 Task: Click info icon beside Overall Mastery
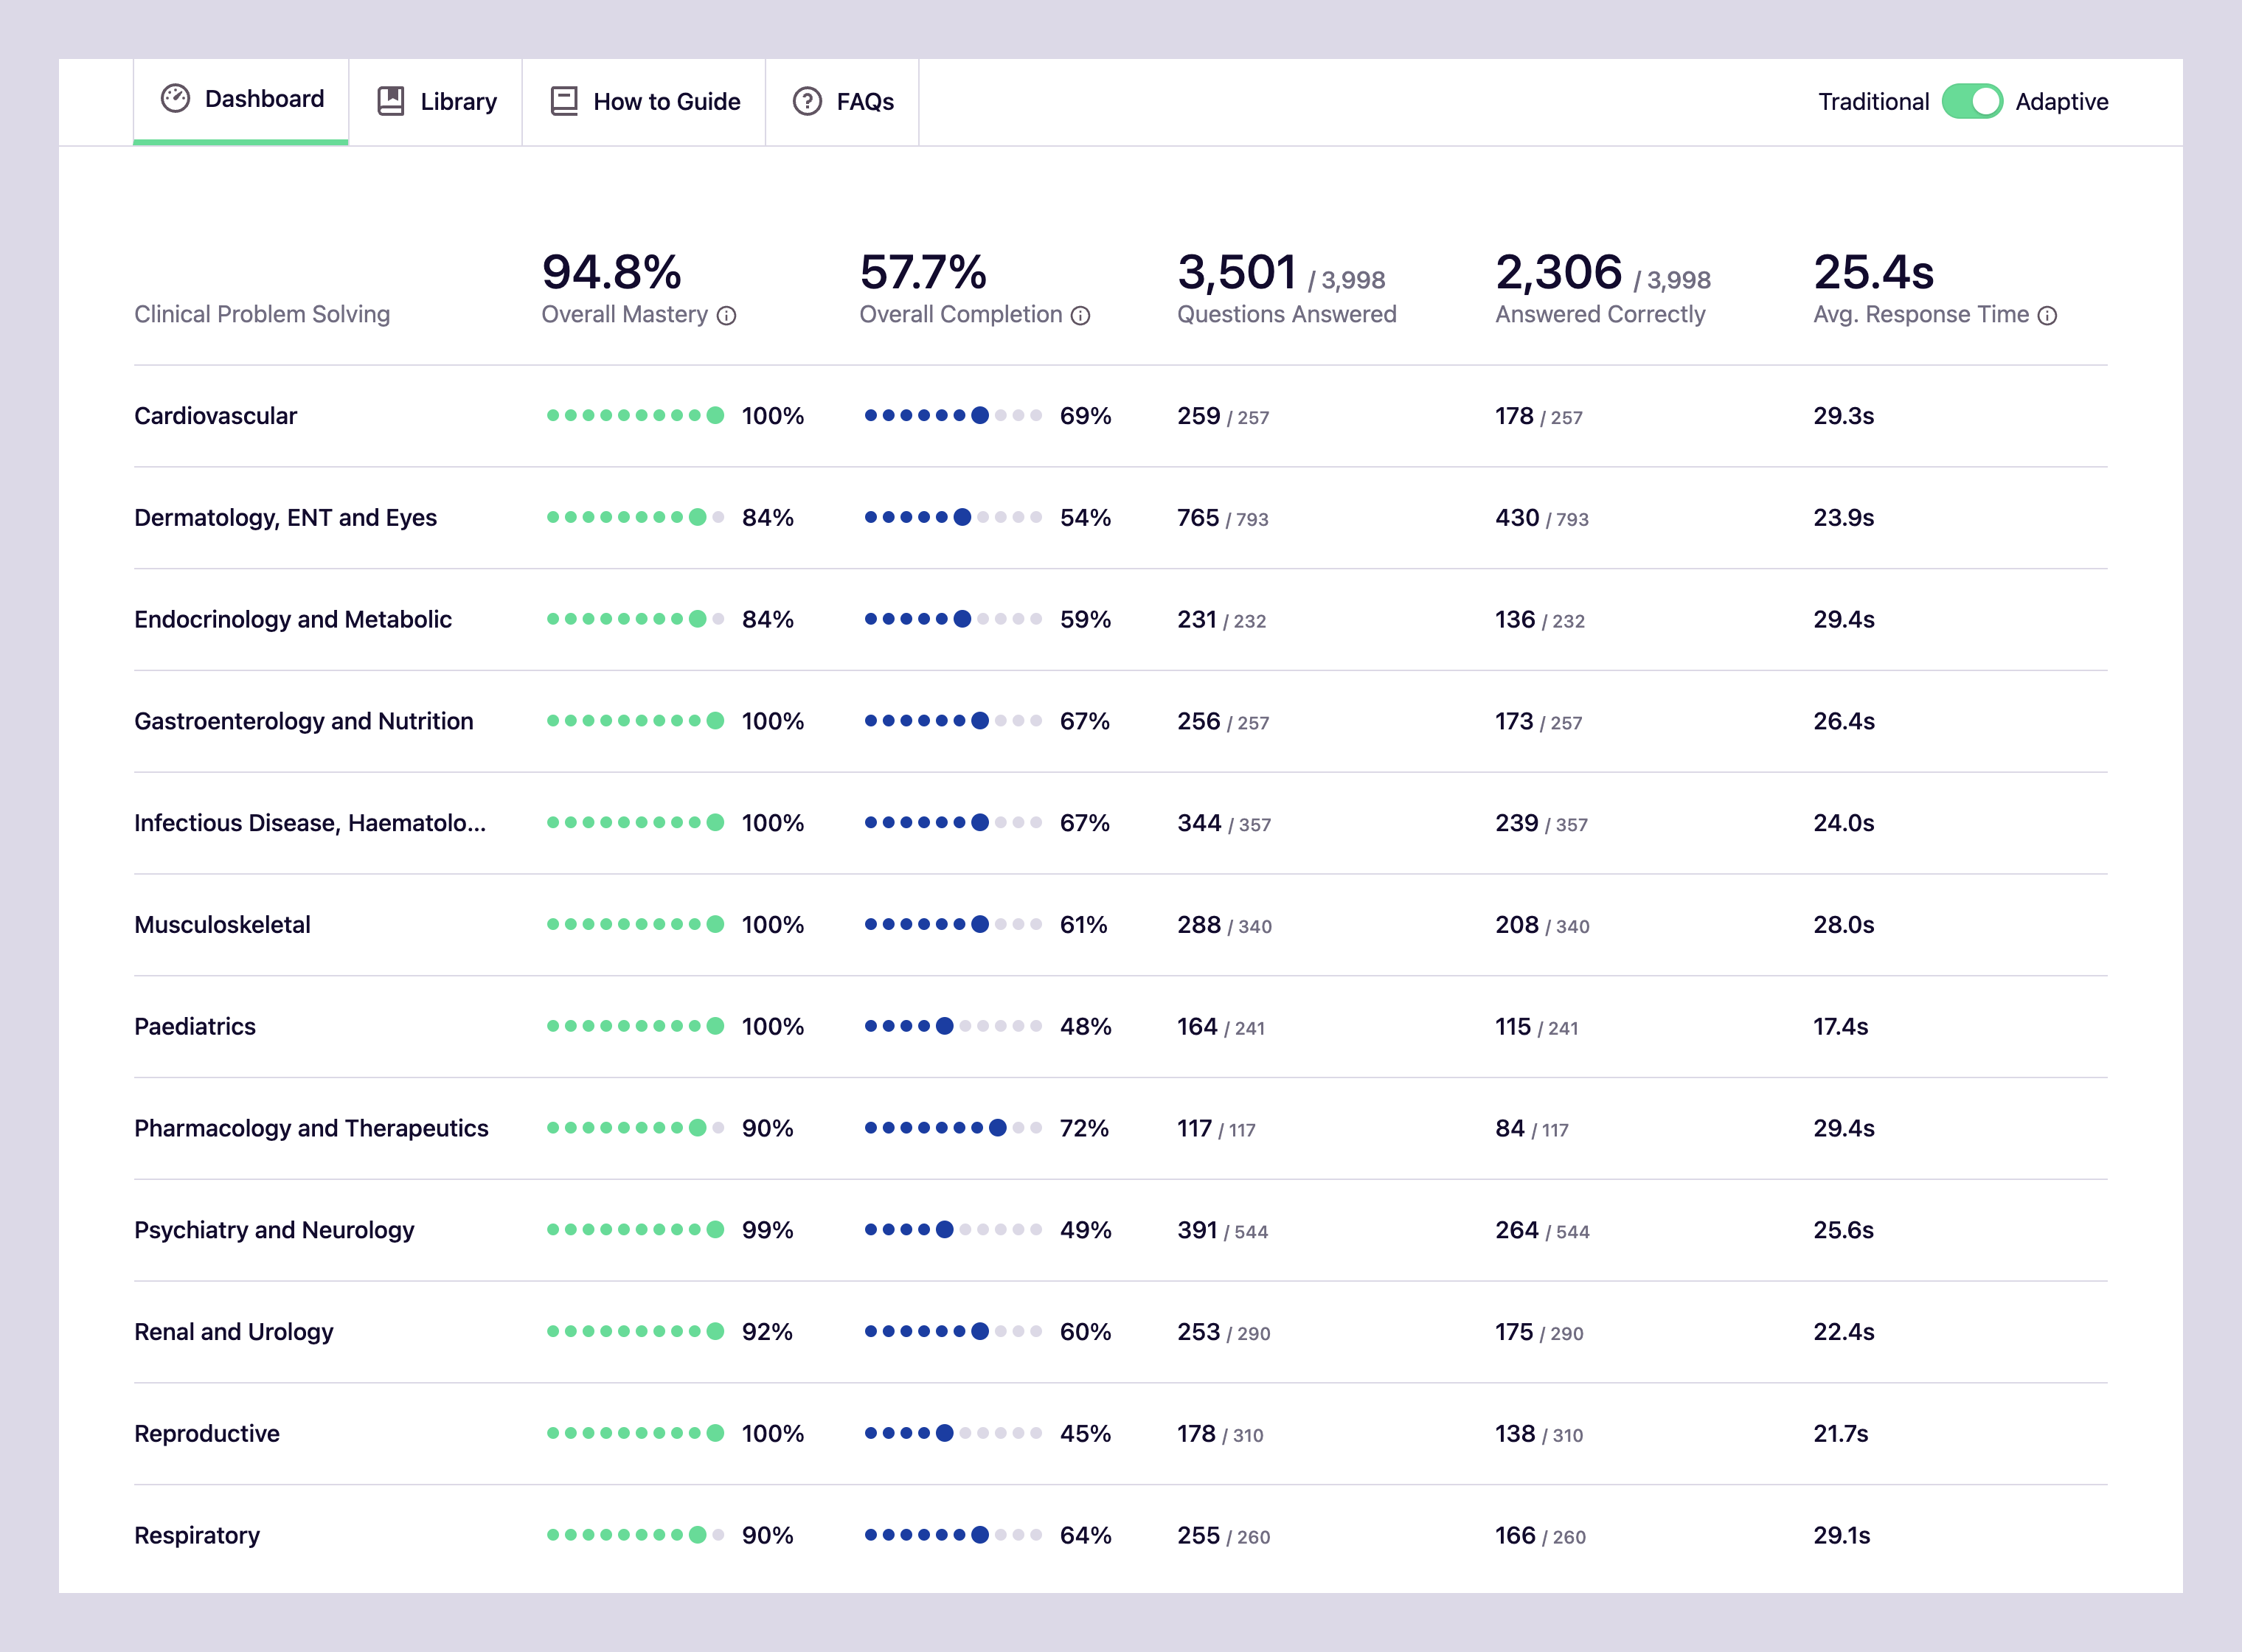tap(727, 316)
